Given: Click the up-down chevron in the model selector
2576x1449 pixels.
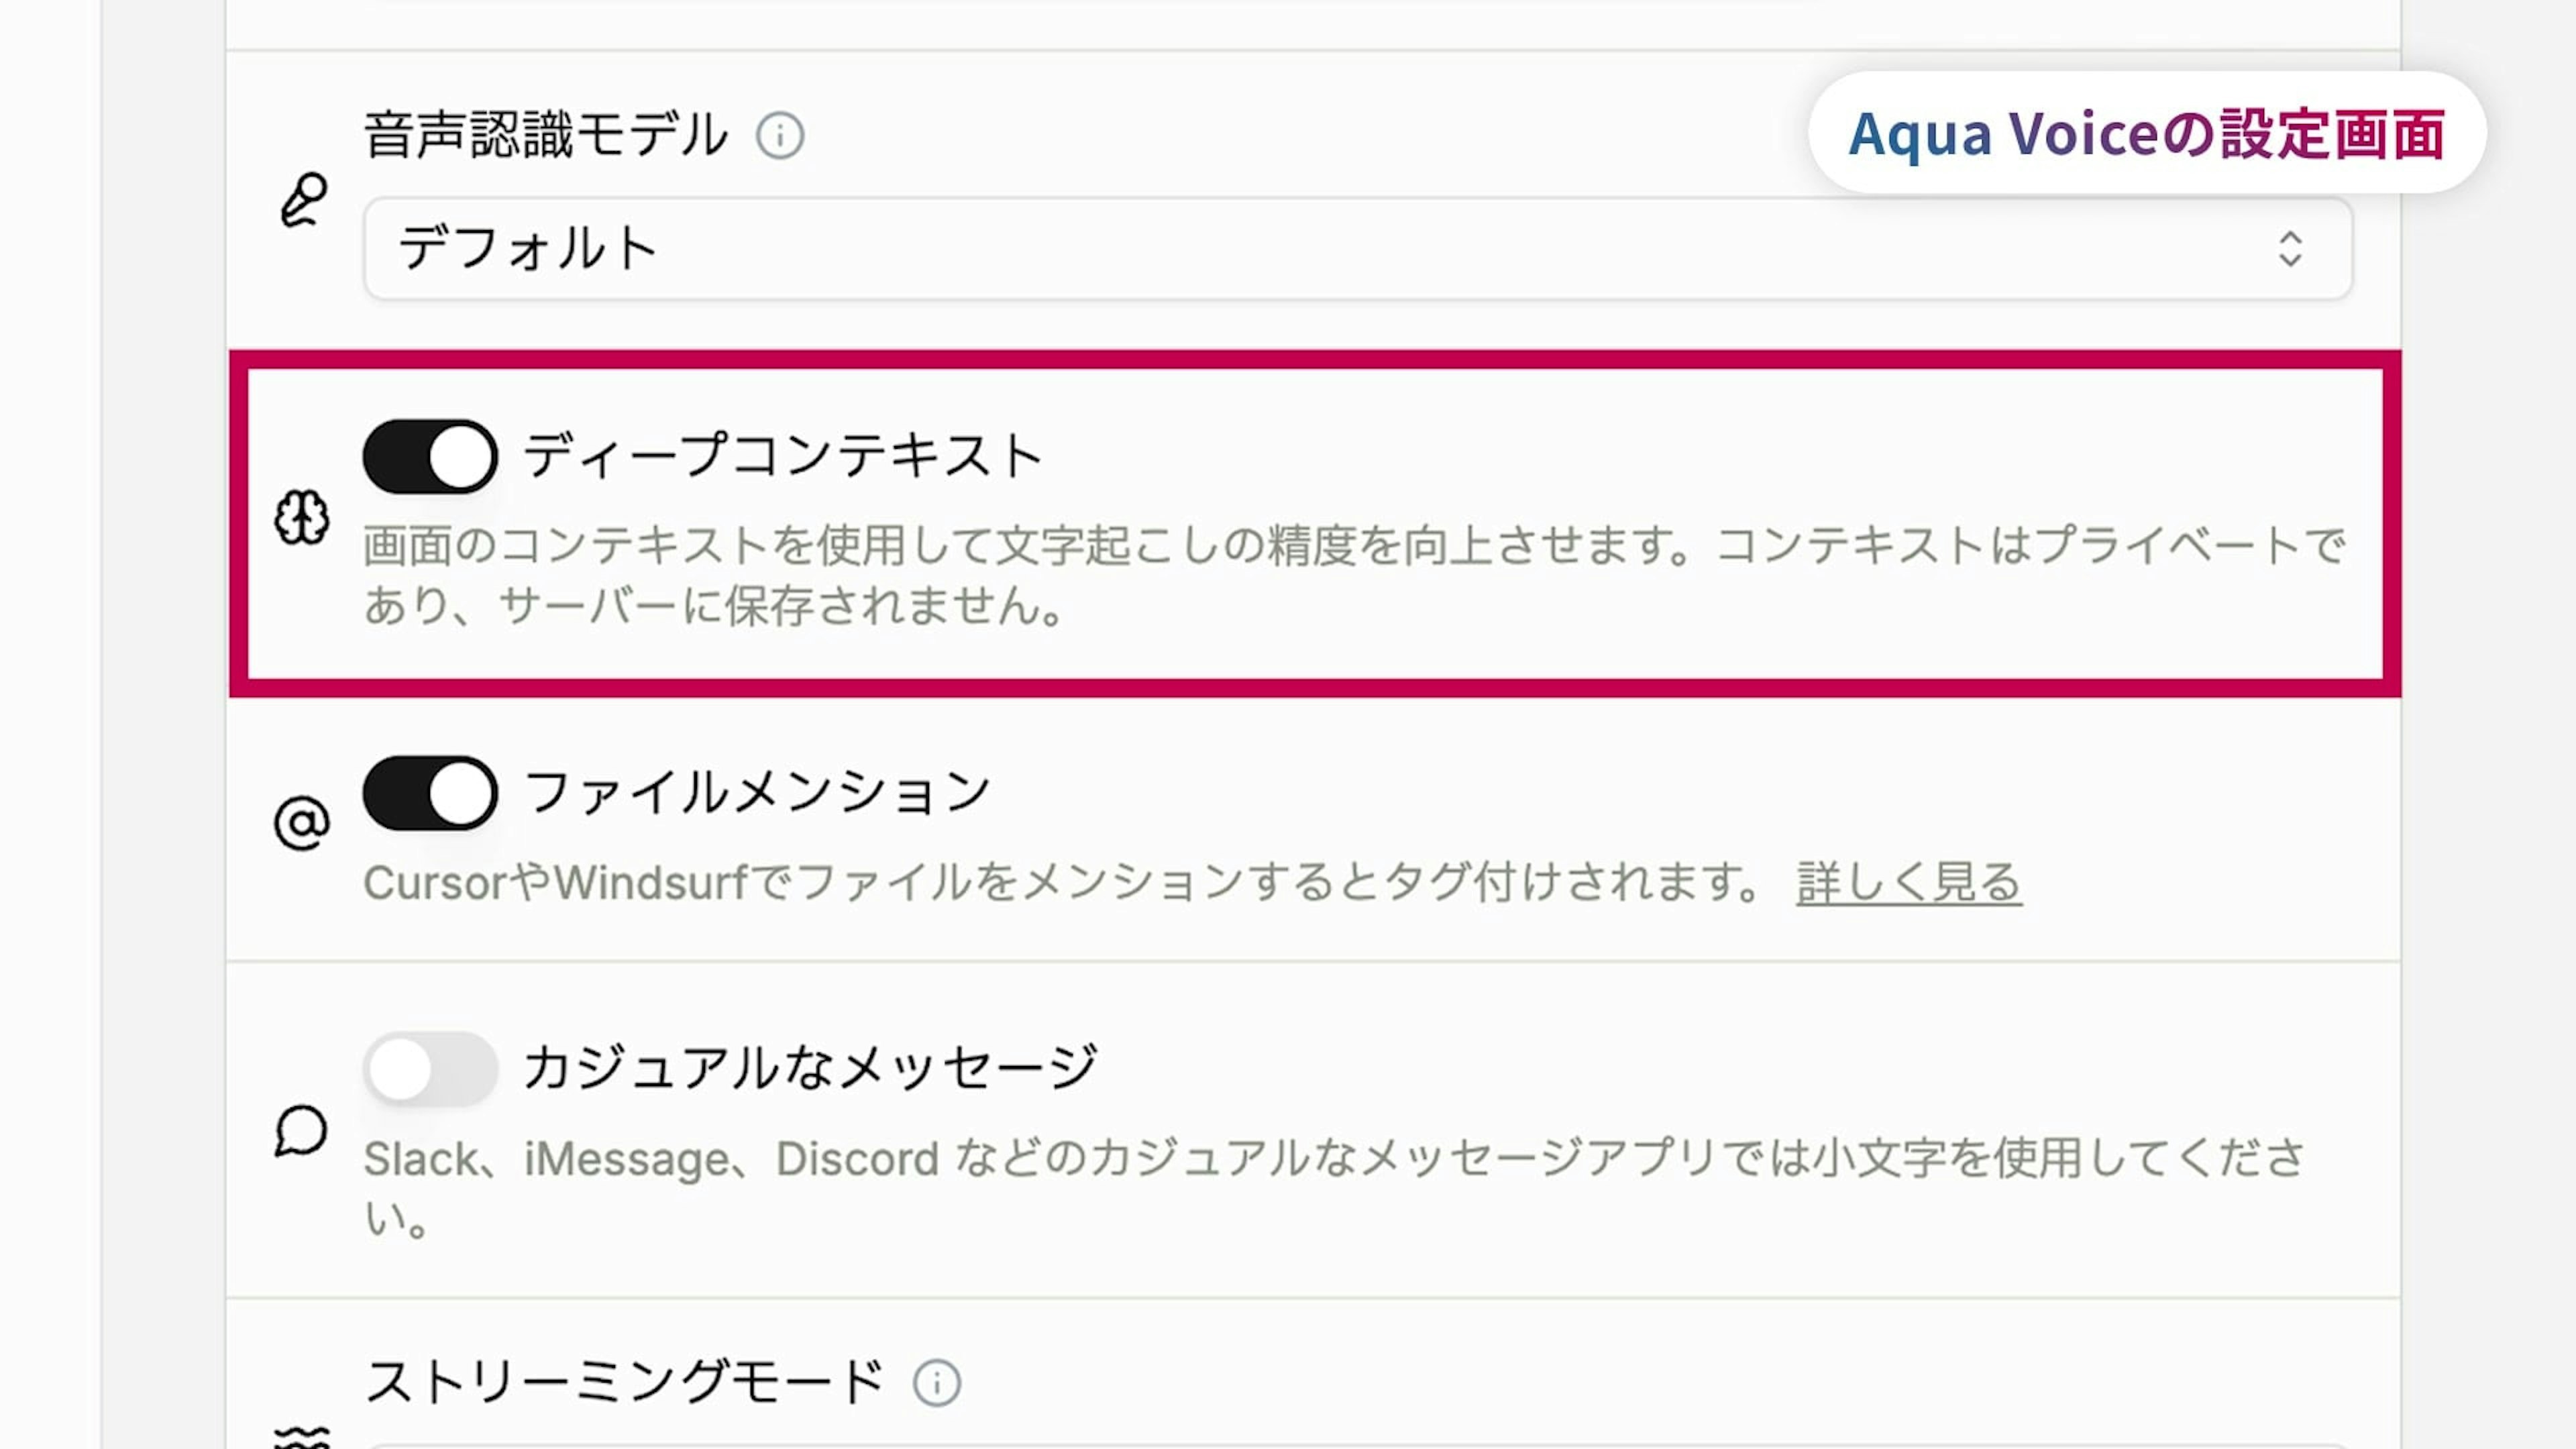Looking at the screenshot, I should click(x=2290, y=249).
